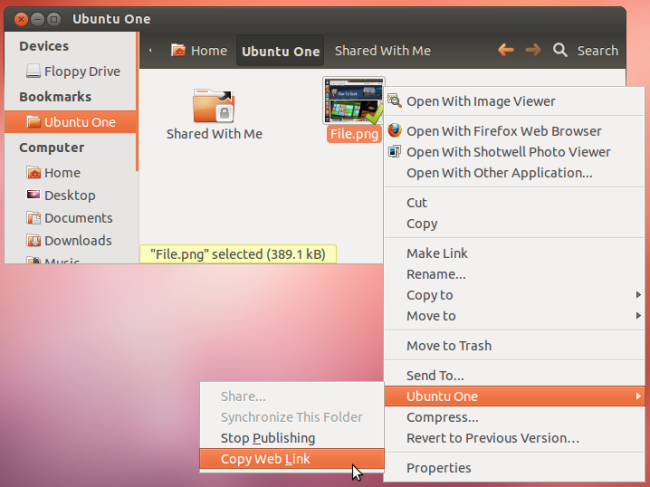Select Copy from context menu
The image size is (650, 487).
pos(514,223)
